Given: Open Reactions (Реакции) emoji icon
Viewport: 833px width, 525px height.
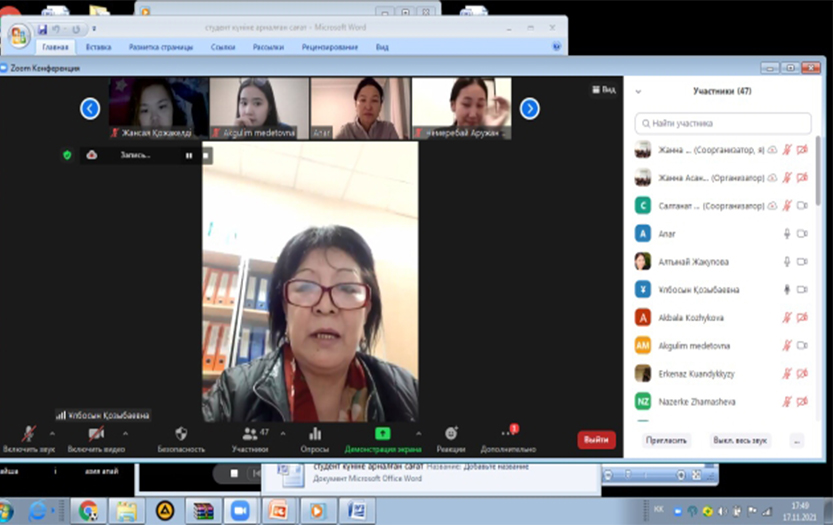Looking at the screenshot, I should click(x=450, y=433).
